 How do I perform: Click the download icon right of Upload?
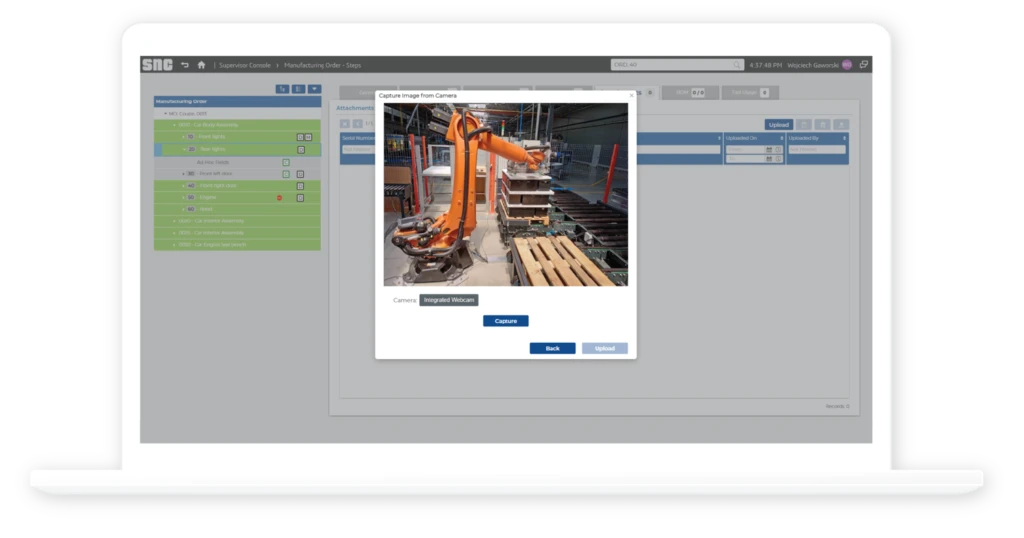click(x=803, y=125)
